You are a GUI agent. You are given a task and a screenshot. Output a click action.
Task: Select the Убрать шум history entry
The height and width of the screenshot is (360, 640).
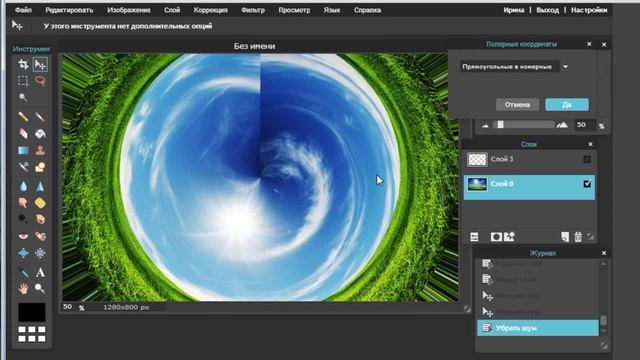[x=538, y=328]
